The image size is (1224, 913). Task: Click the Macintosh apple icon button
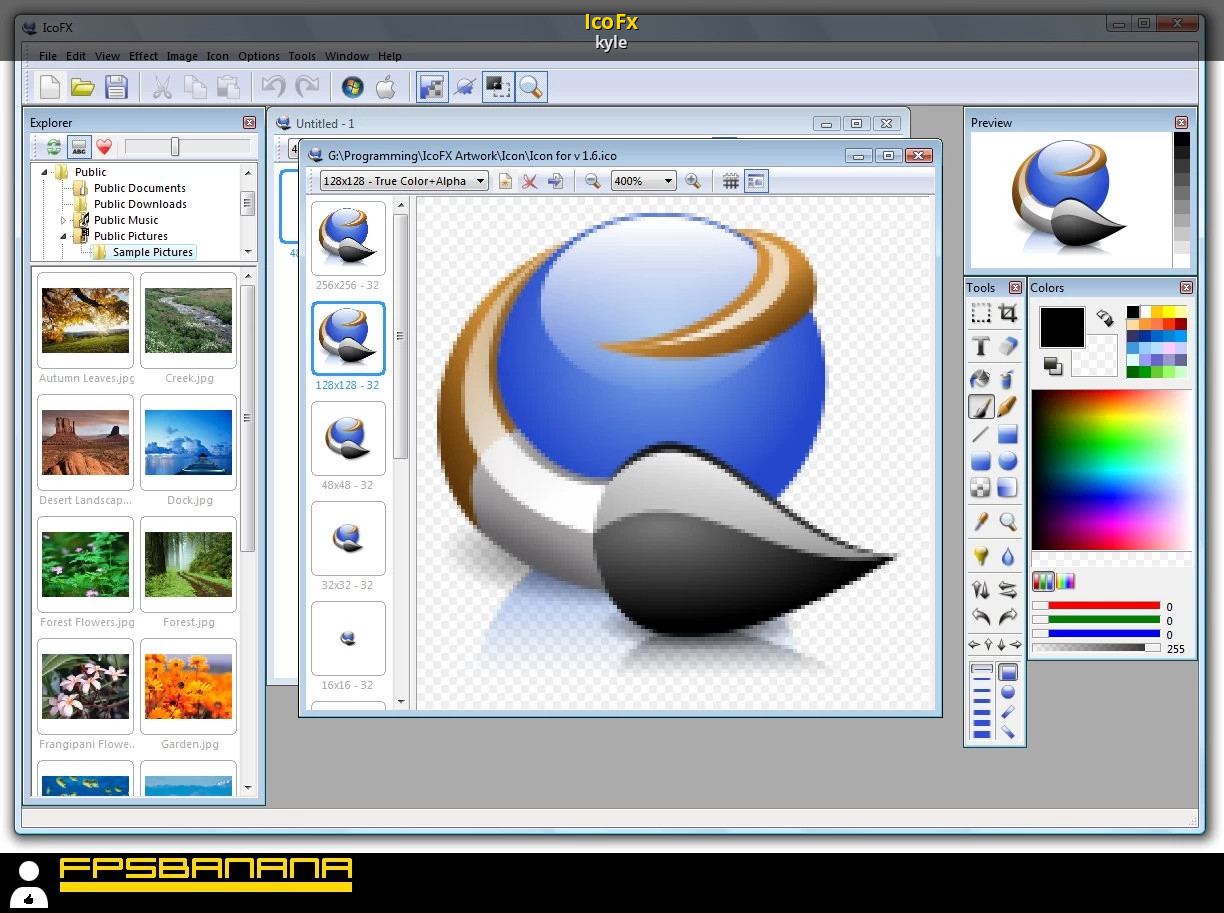386,88
